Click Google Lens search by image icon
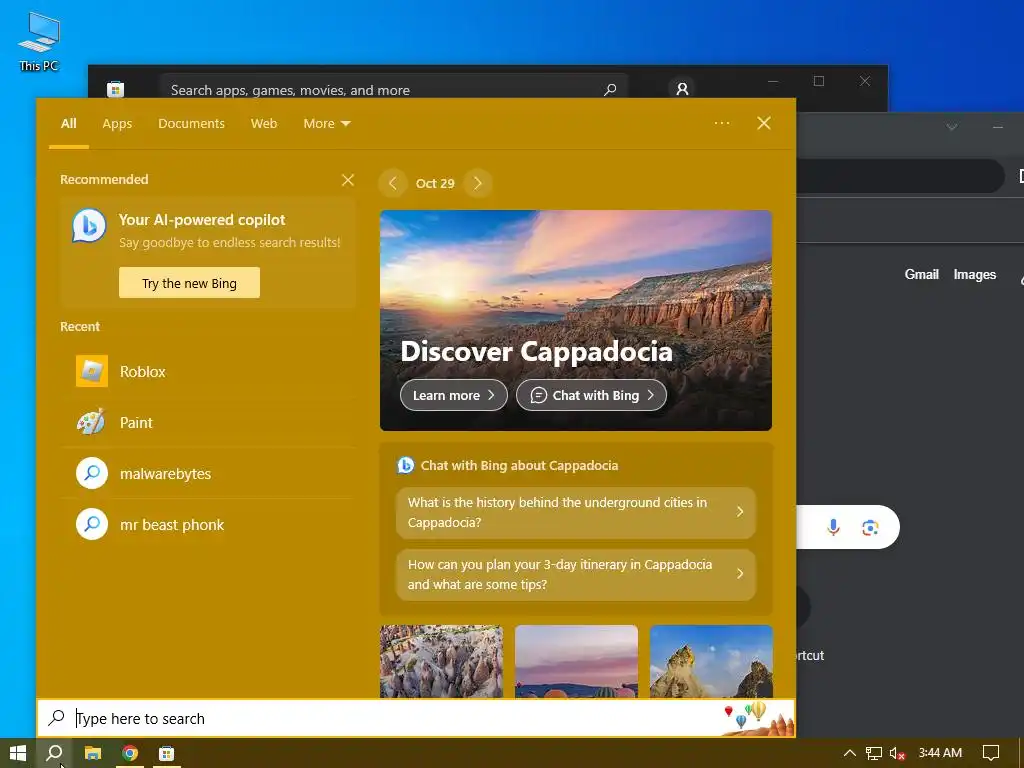1024x768 pixels. 870,527
